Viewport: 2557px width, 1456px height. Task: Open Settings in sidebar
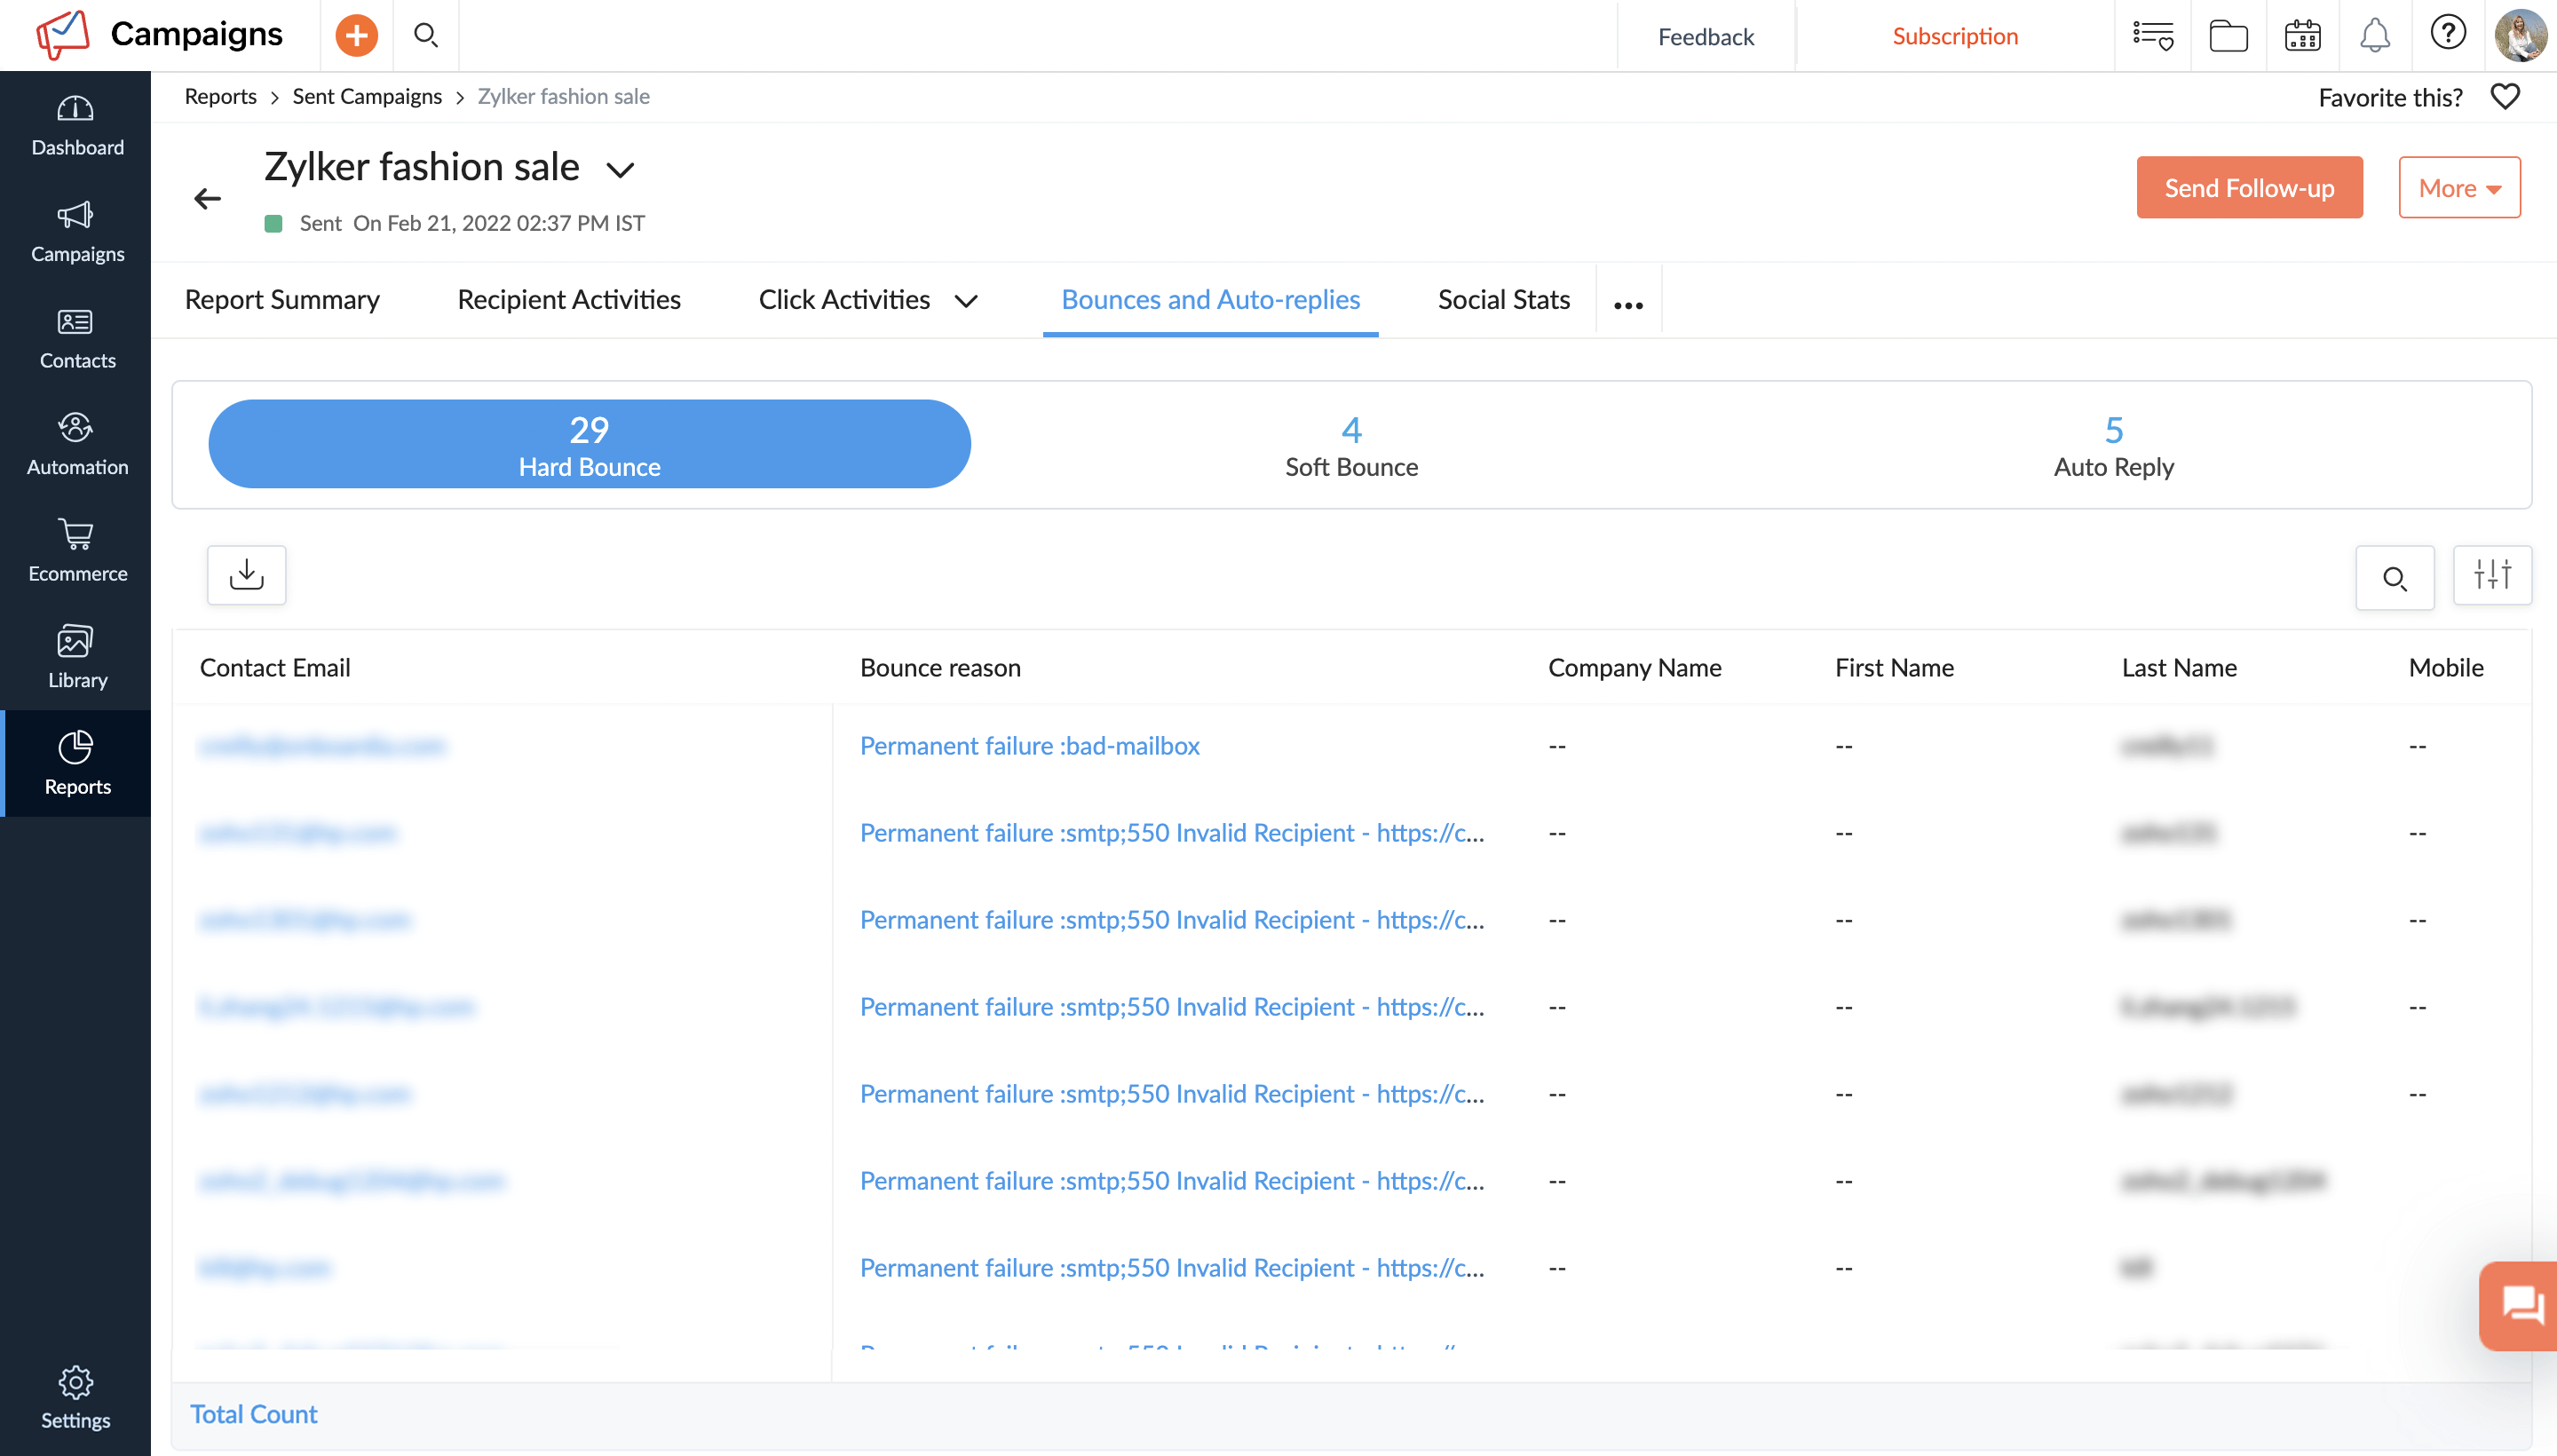tap(76, 1398)
